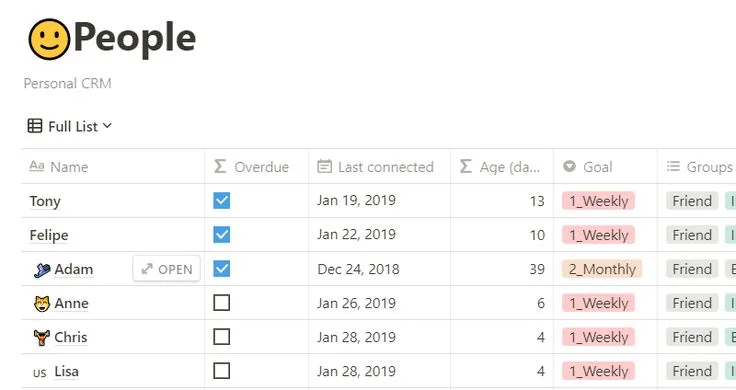736x390 pixels.
Task: Click the OPEN button on Adam's row
Action: (x=167, y=269)
